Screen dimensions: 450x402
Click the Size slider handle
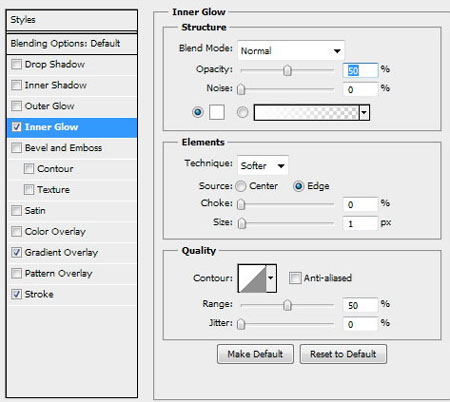click(242, 223)
